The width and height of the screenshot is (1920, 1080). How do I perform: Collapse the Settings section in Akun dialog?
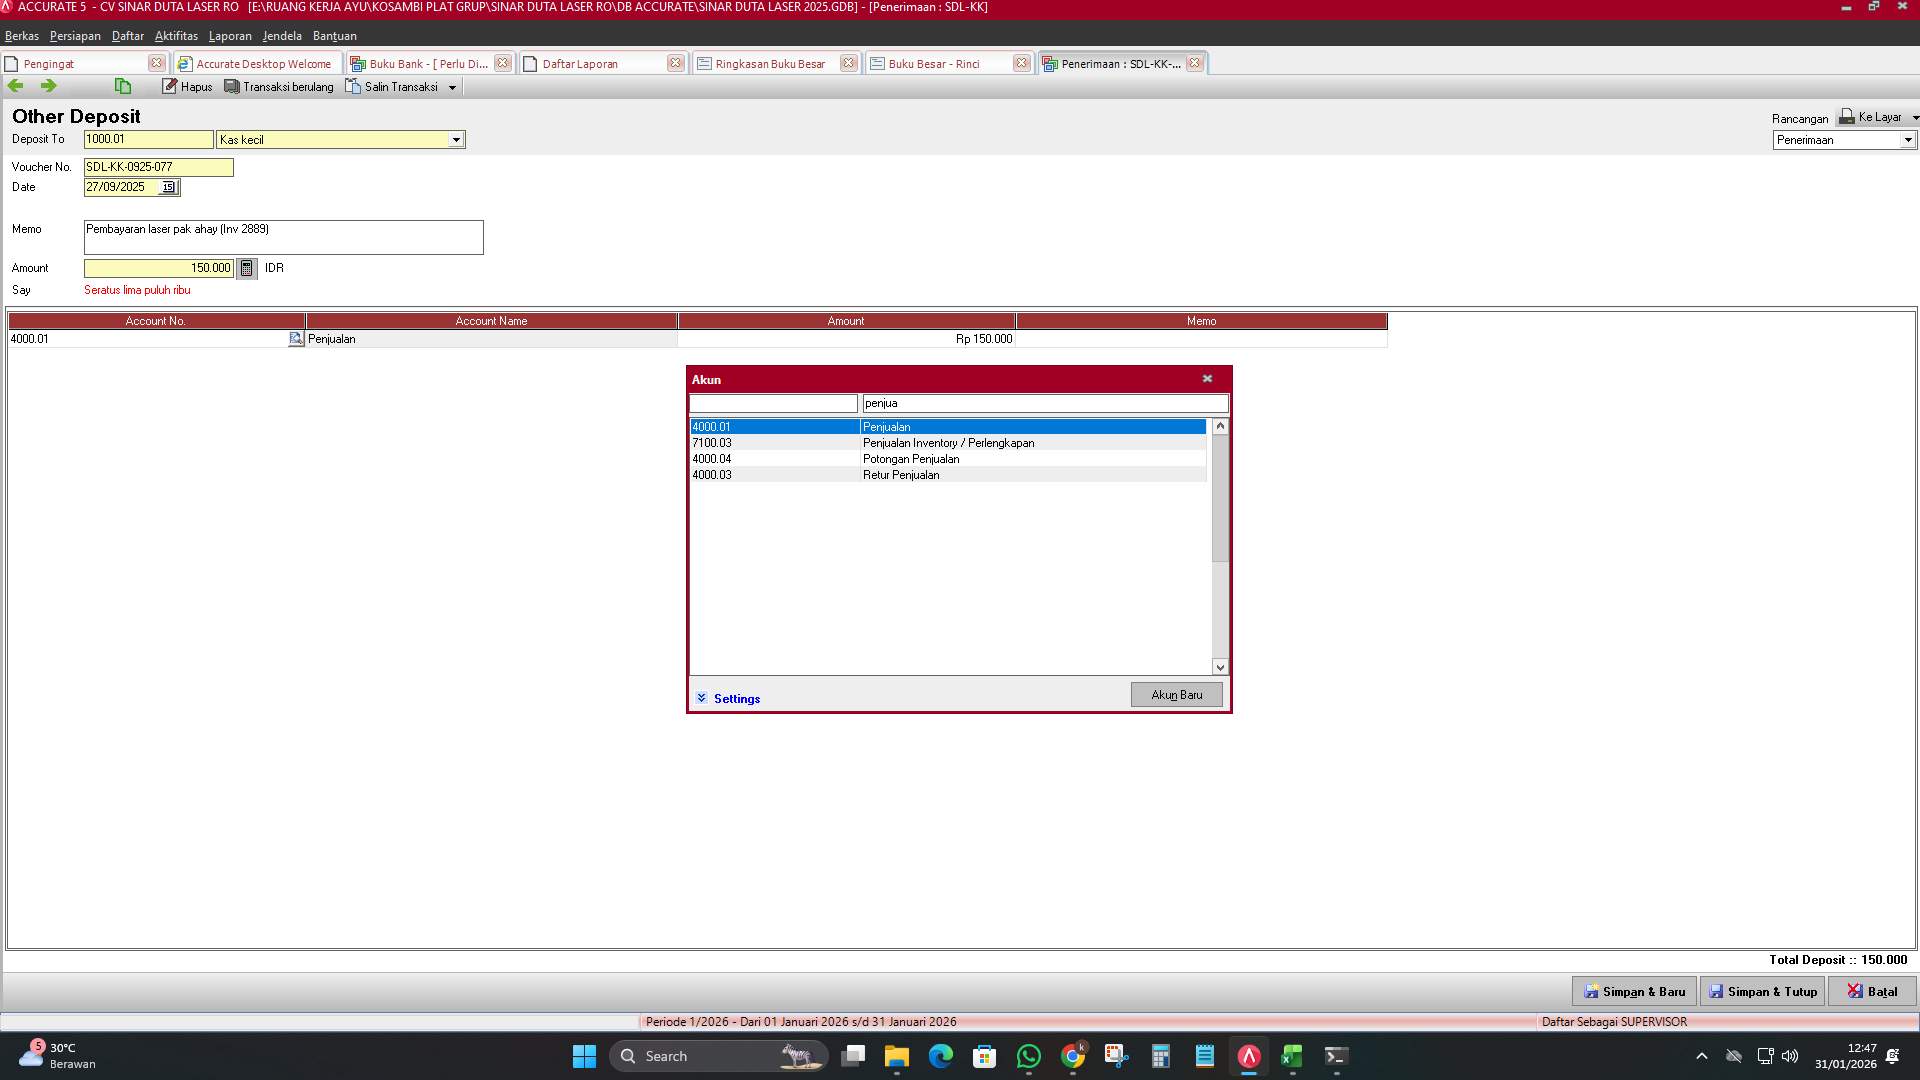click(701, 698)
